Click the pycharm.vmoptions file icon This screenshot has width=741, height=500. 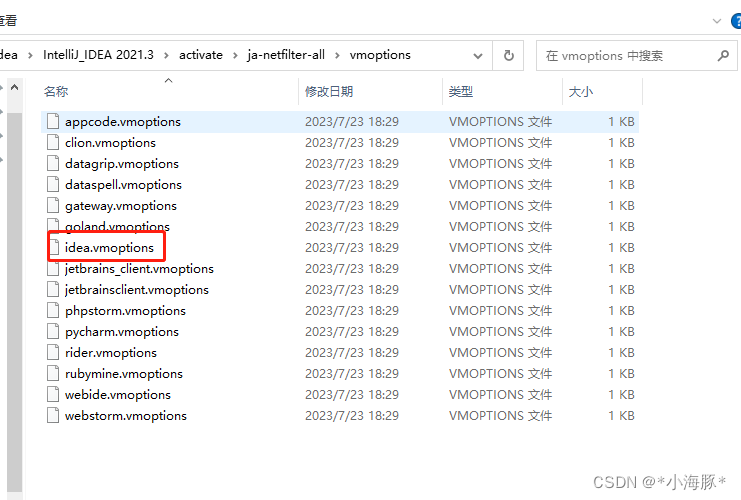(x=53, y=332)
